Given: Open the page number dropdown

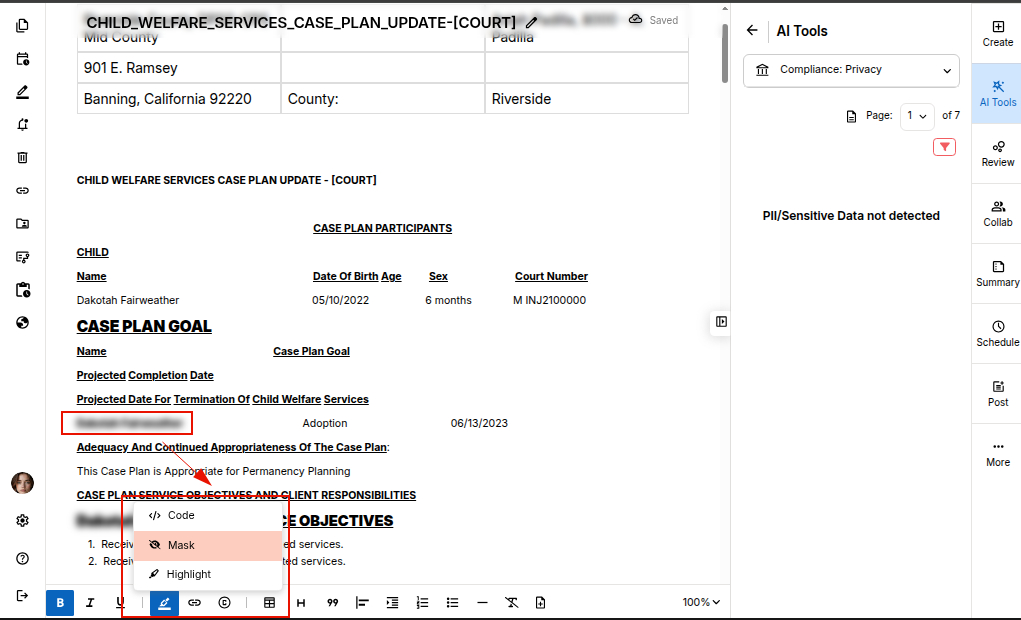Looking at the screenshot, I should click(917, 116).
